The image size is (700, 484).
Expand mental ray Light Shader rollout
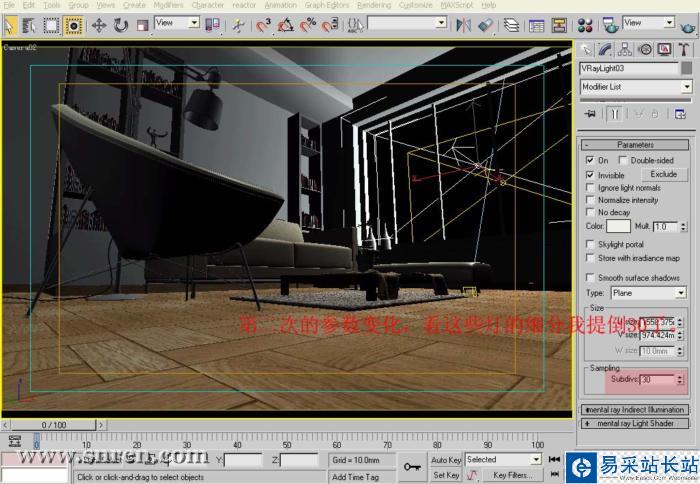pyautogui.click(x=635, y=423)
